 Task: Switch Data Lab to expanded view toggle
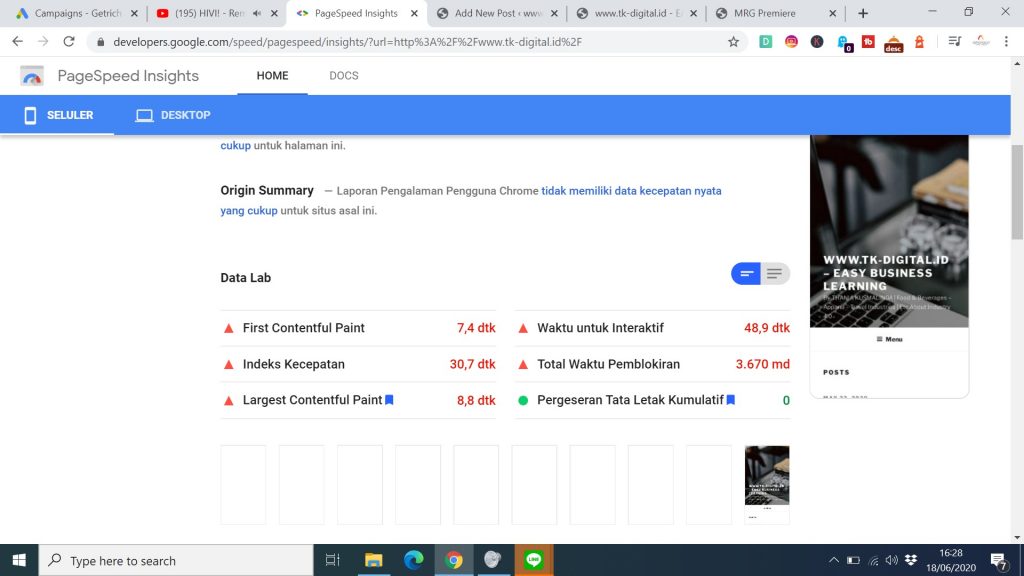pyautogui.click(x=775, y=274)
